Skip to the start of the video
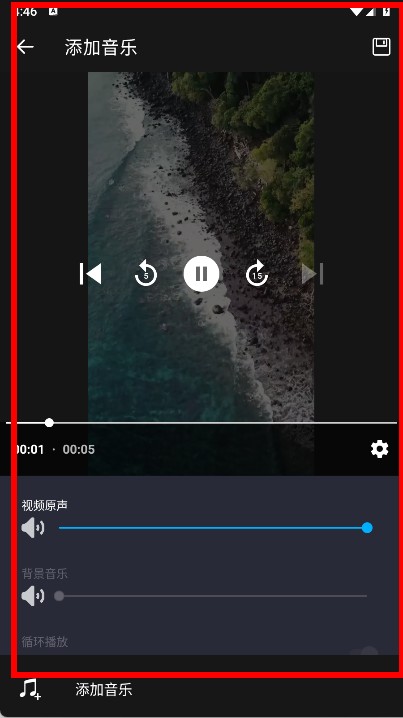 click(90, 274)
